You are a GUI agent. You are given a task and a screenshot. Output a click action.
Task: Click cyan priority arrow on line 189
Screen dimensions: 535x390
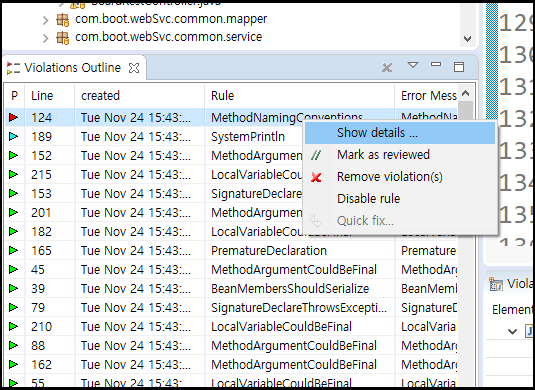point(13,136)
